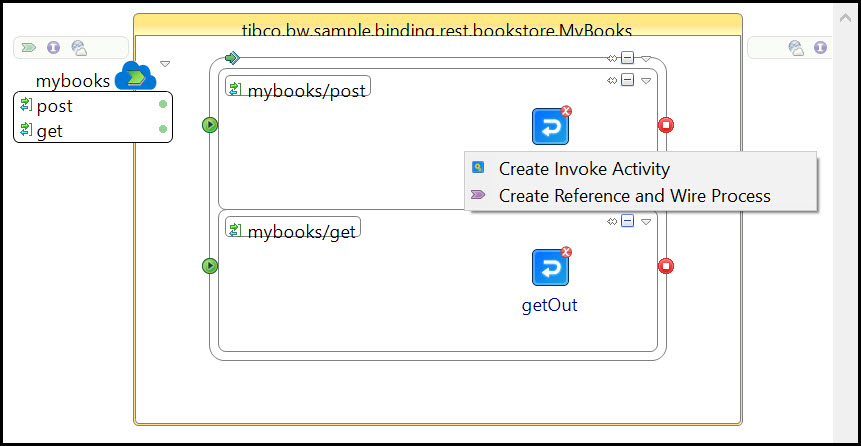Viewport: 861px width, 446px height.
Task: Open the mybooks/get scope dropdown triangle
Action: [x=646, y=222]
